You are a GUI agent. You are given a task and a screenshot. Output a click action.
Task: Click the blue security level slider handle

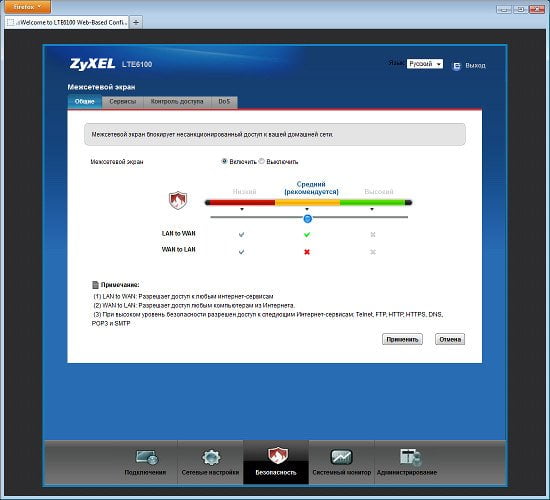(307, 219)
